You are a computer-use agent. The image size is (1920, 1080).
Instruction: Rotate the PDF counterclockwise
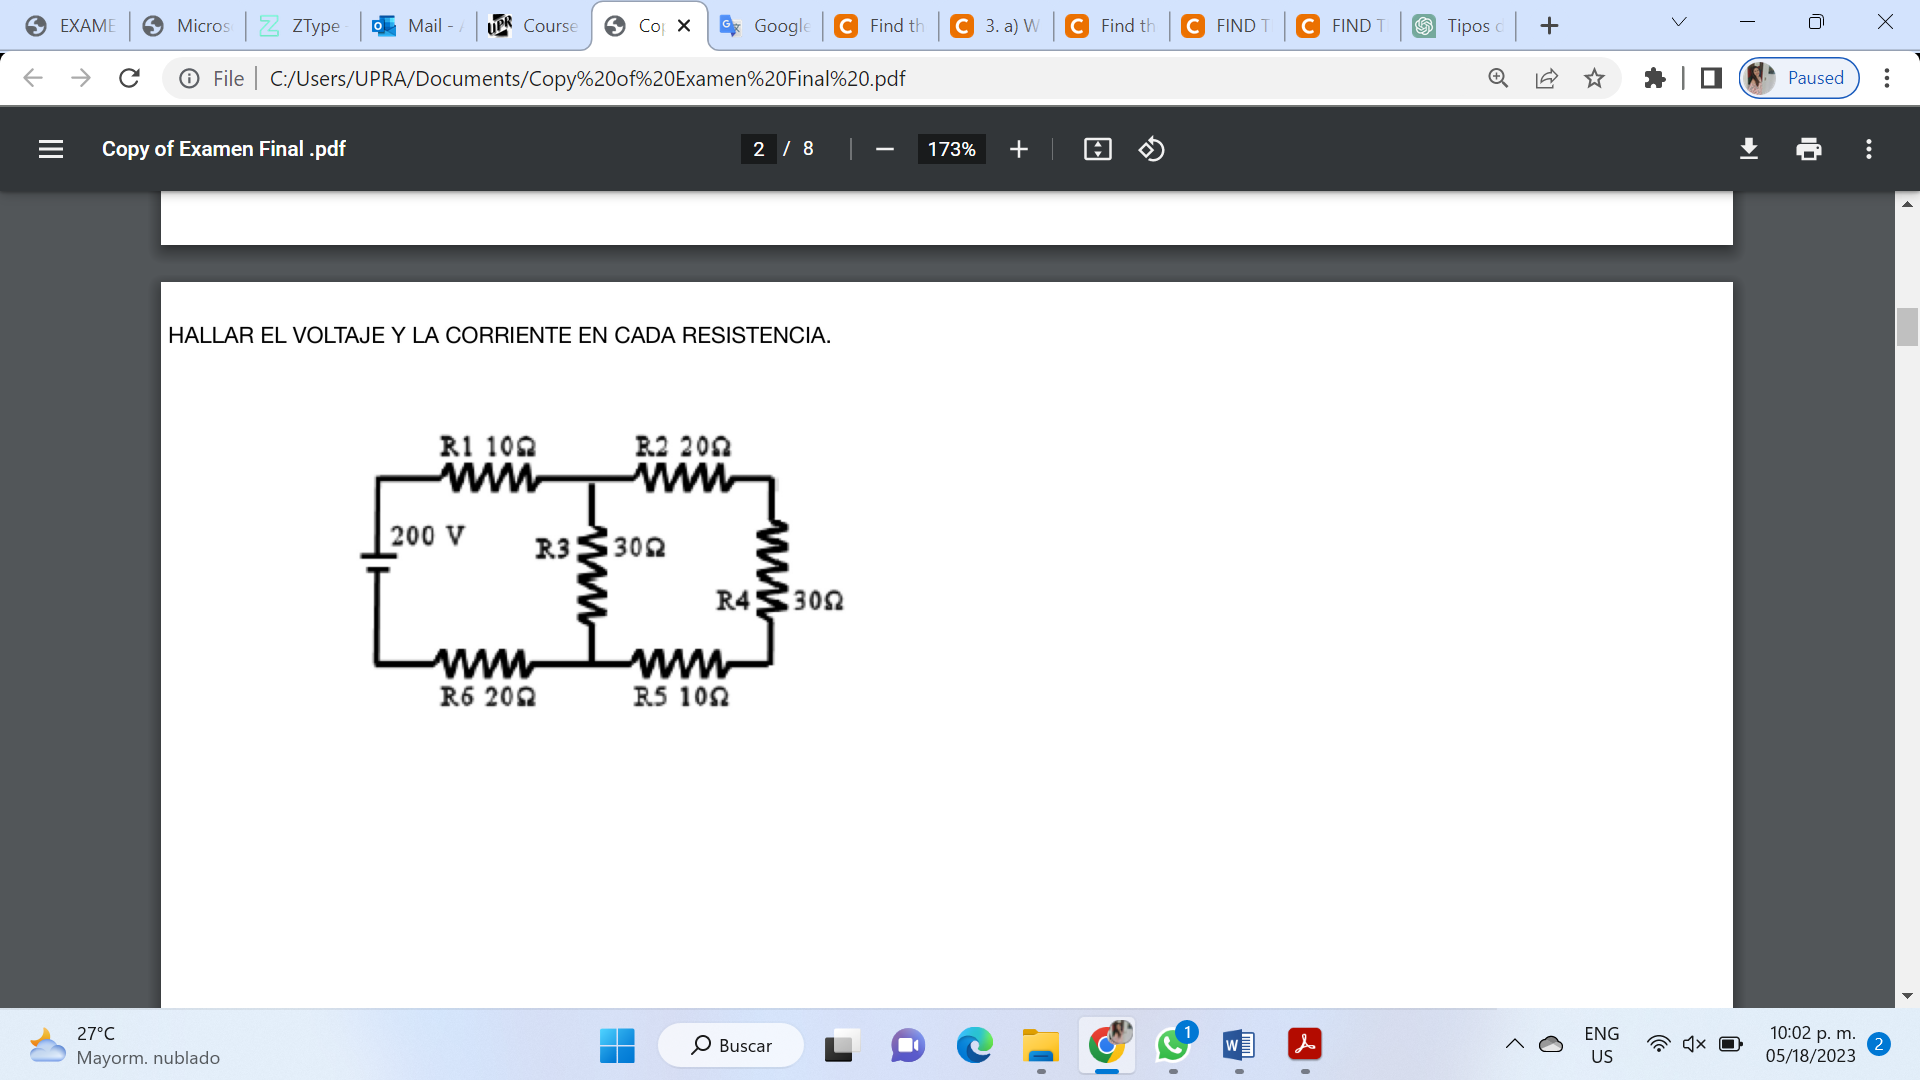point(1152,149)
